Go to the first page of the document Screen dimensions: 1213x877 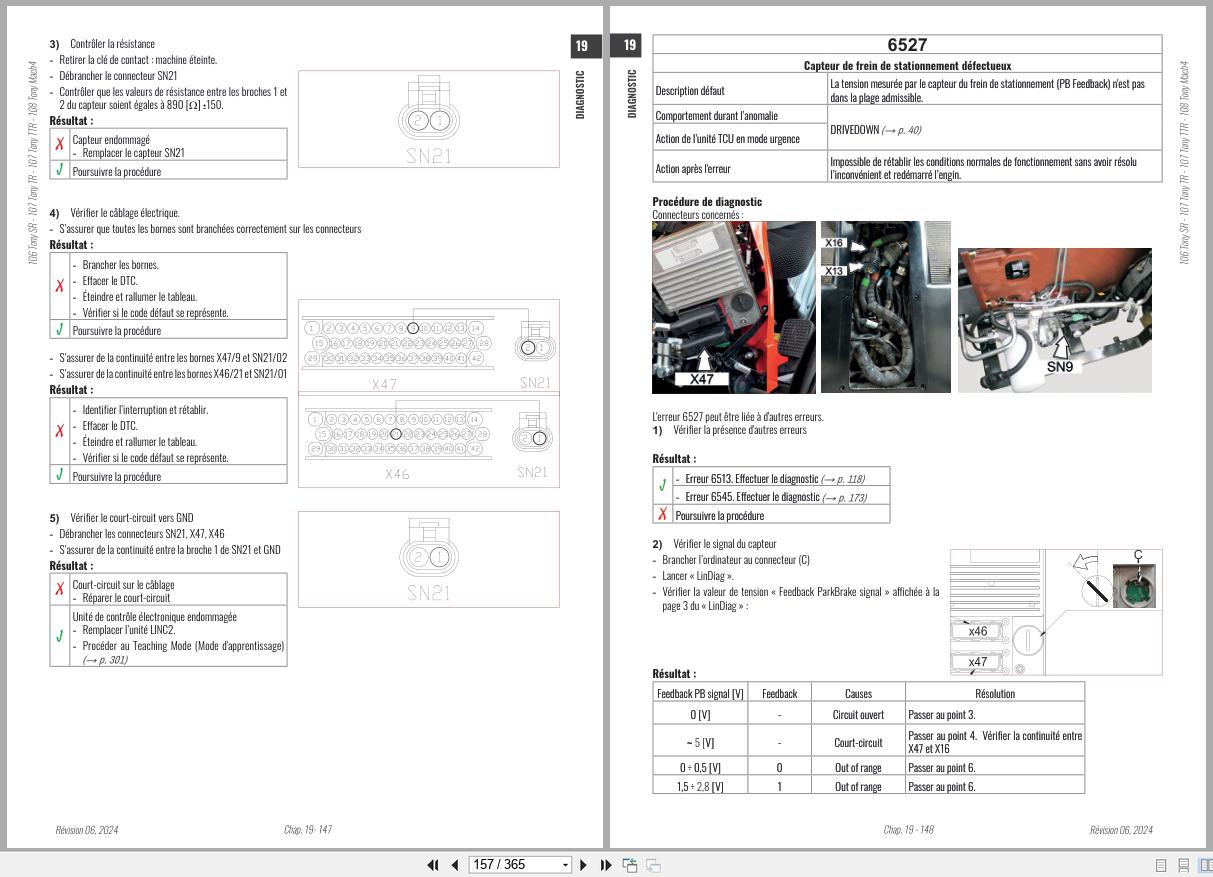[x=433, y=864]
